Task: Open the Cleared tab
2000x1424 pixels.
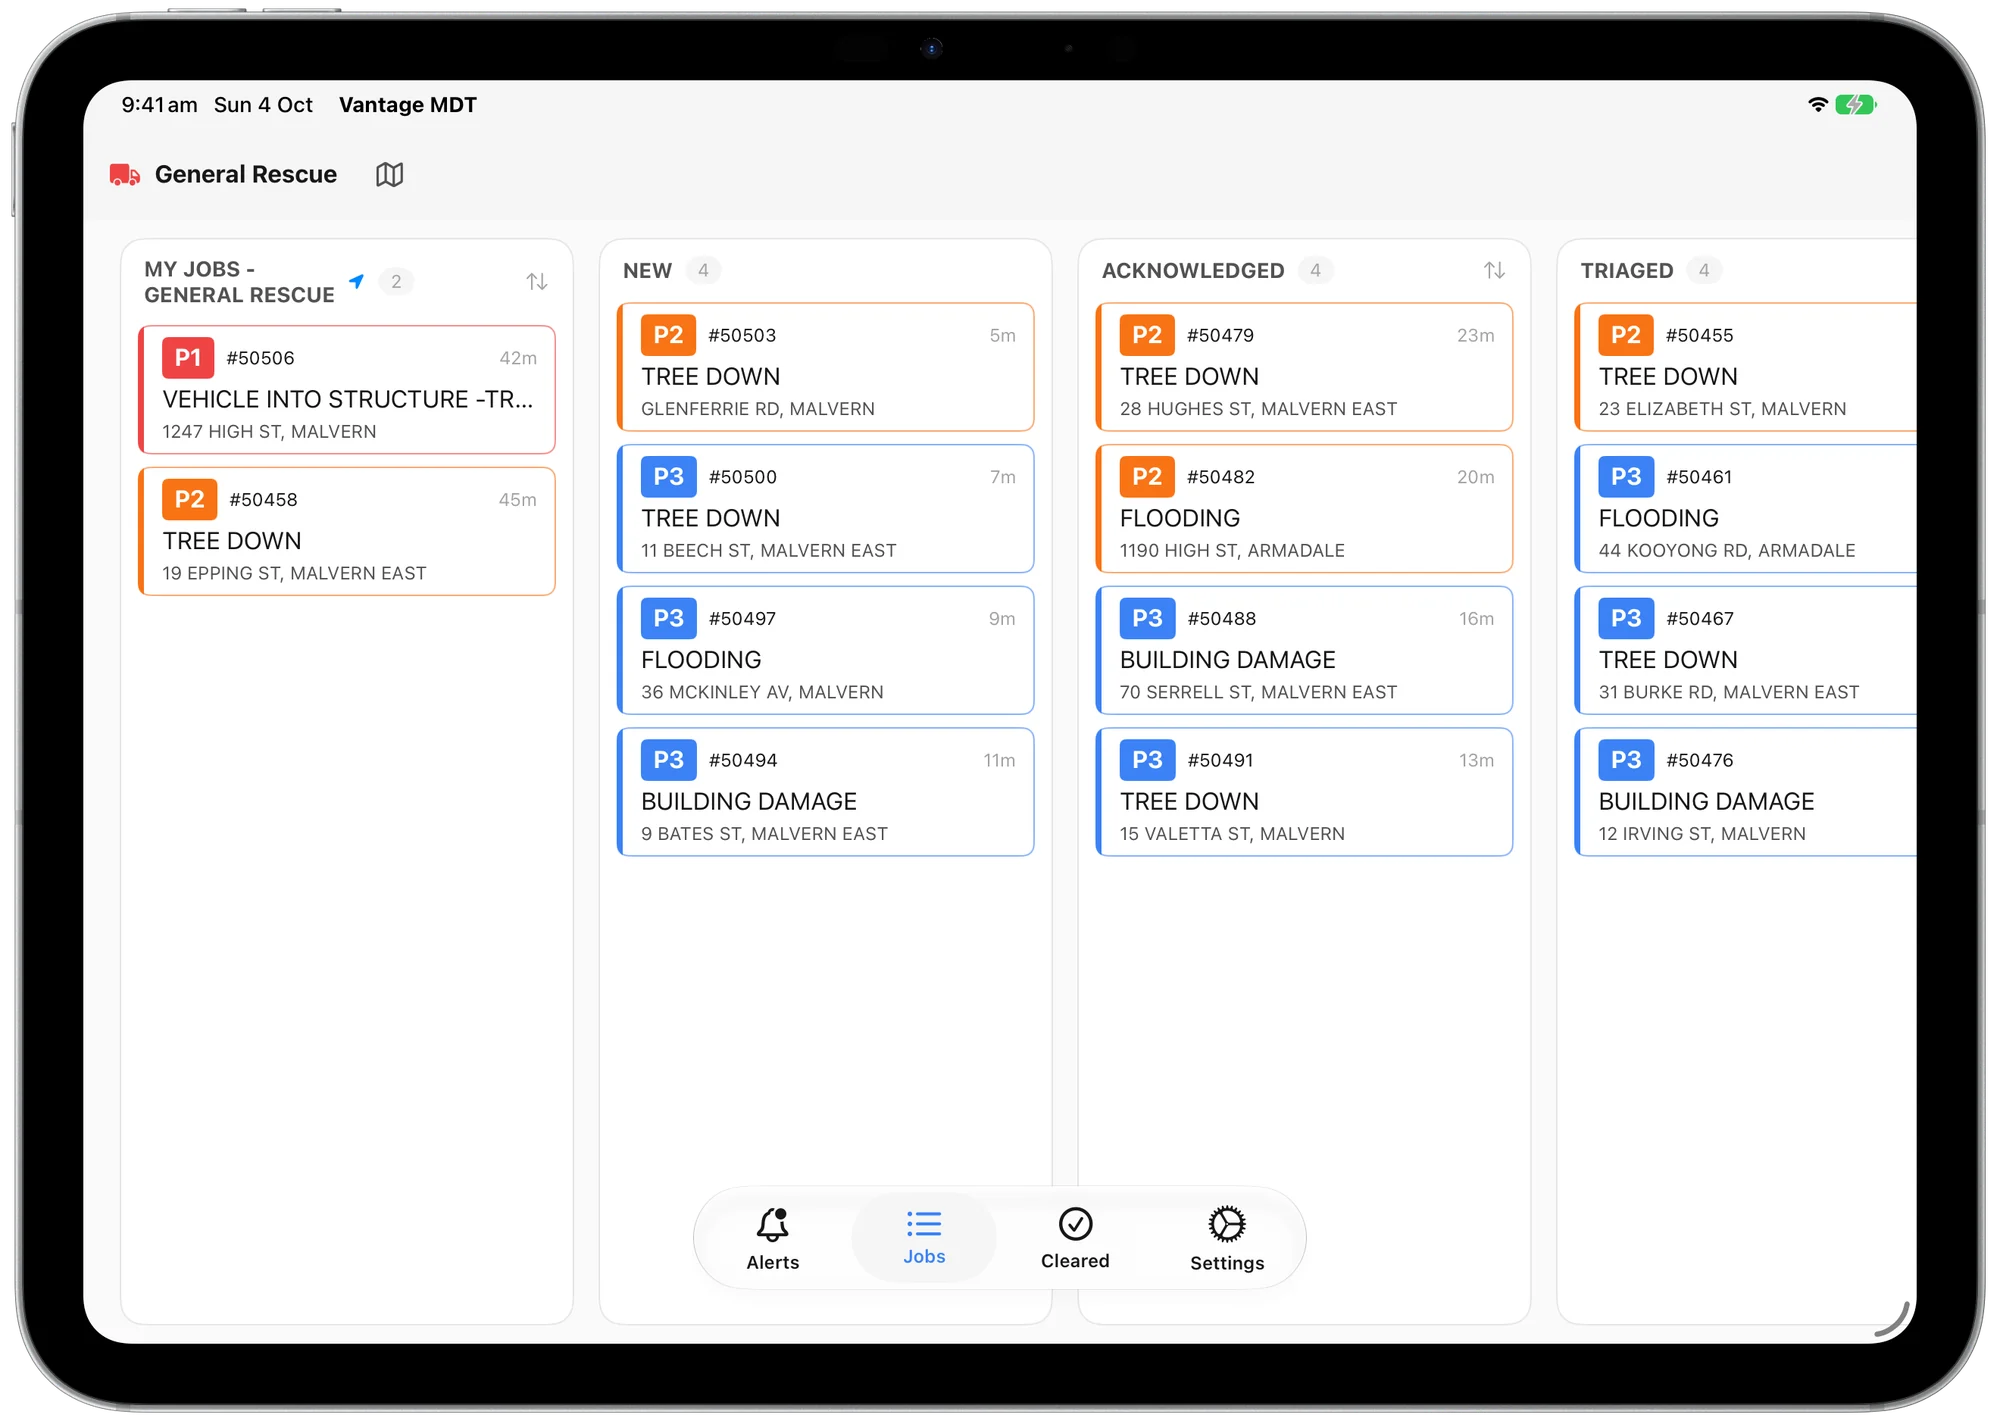Action: click(1075, 1239)
